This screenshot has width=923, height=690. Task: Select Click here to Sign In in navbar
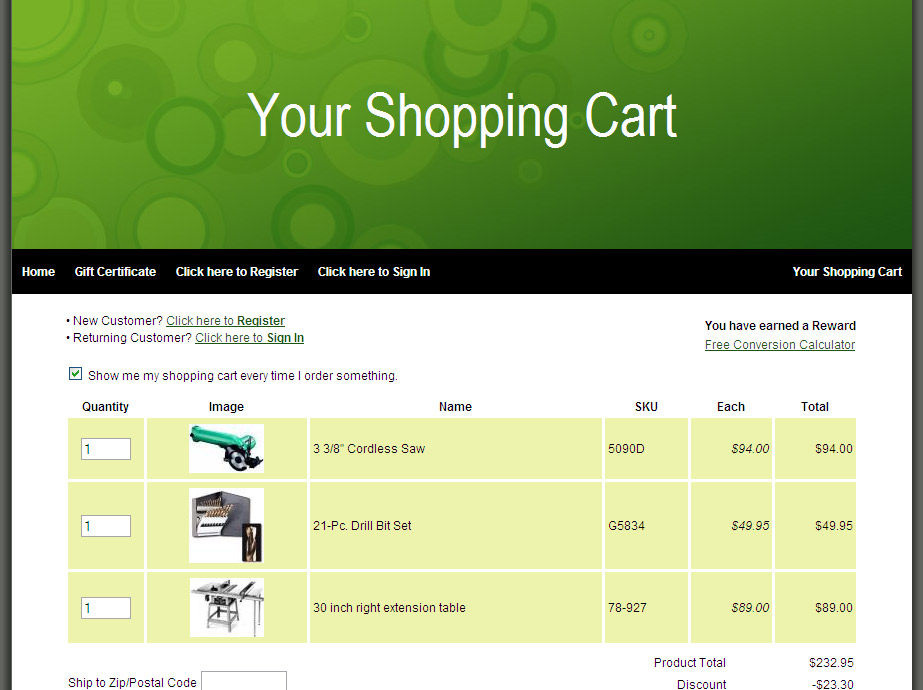(374, 272)
